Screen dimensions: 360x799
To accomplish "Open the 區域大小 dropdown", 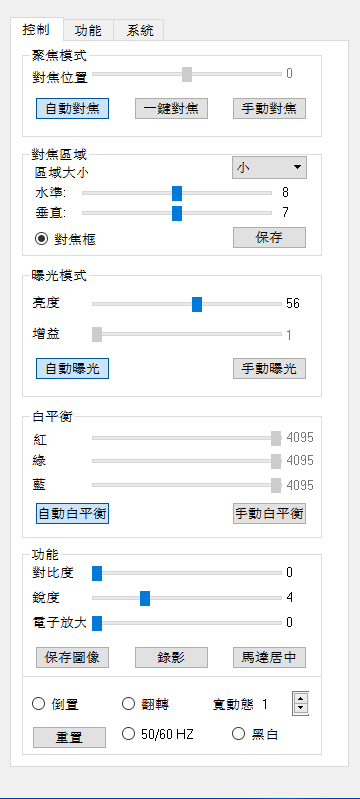I will click(x=269, y=168).
